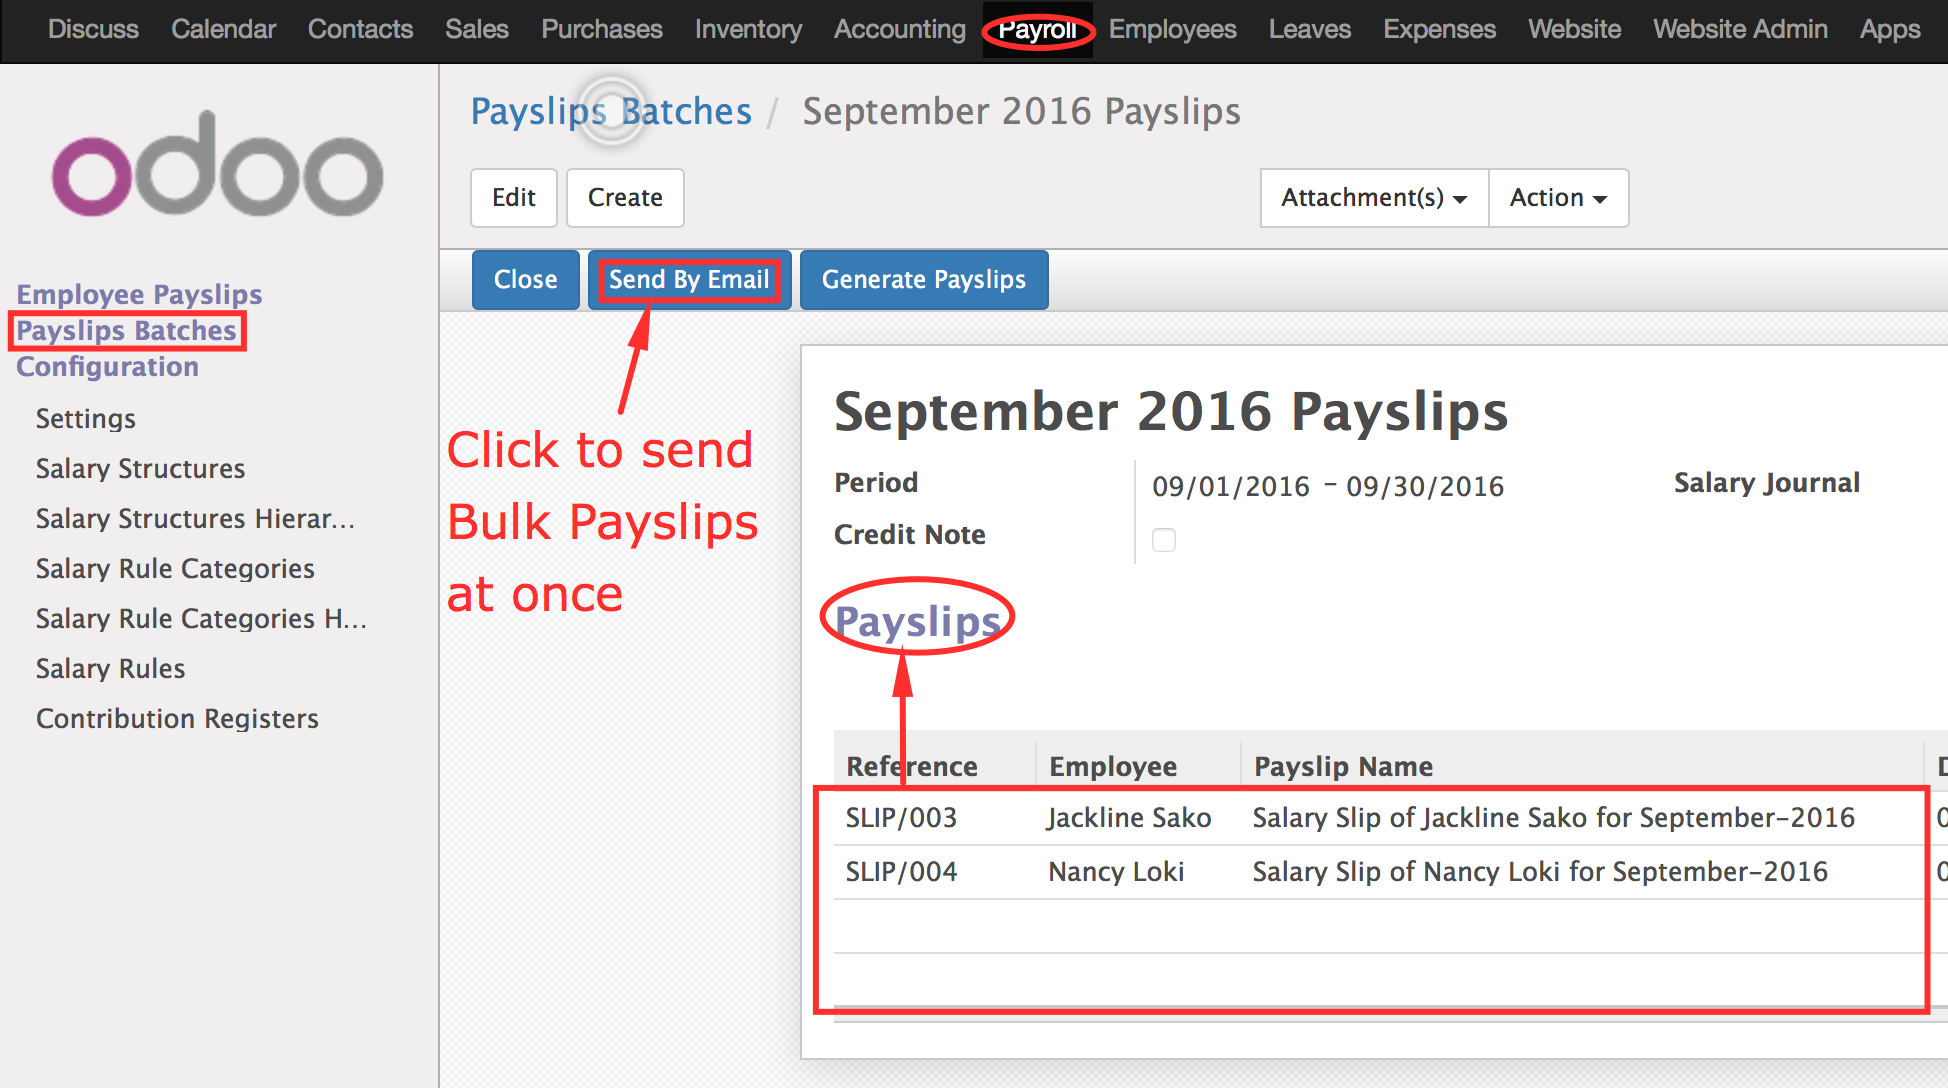Sort by Reference column header
The image size is (1948, 1088).
point(912,766)
